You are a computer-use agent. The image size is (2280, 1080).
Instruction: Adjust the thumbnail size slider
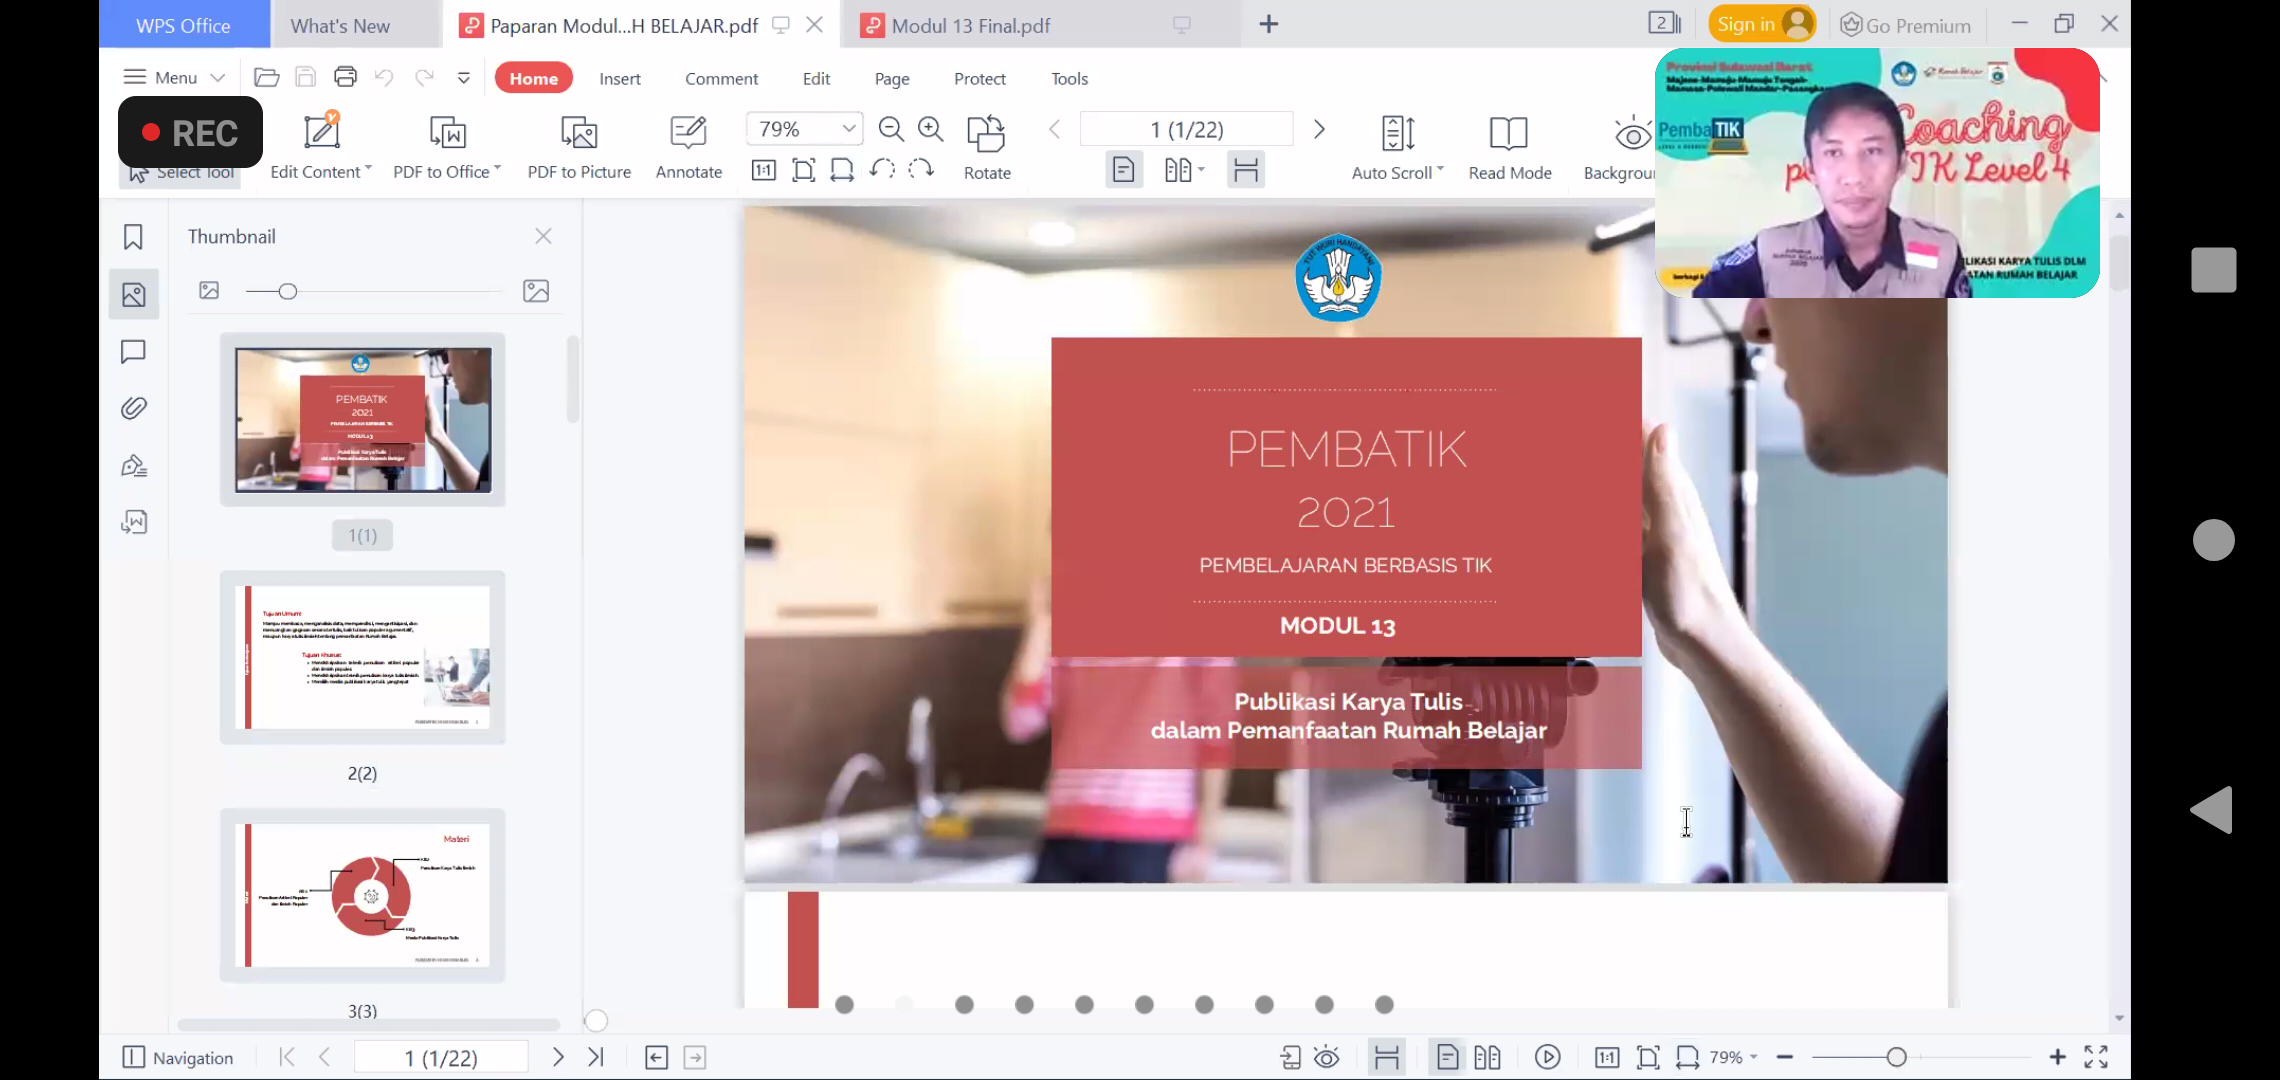(x=288, y=291)
